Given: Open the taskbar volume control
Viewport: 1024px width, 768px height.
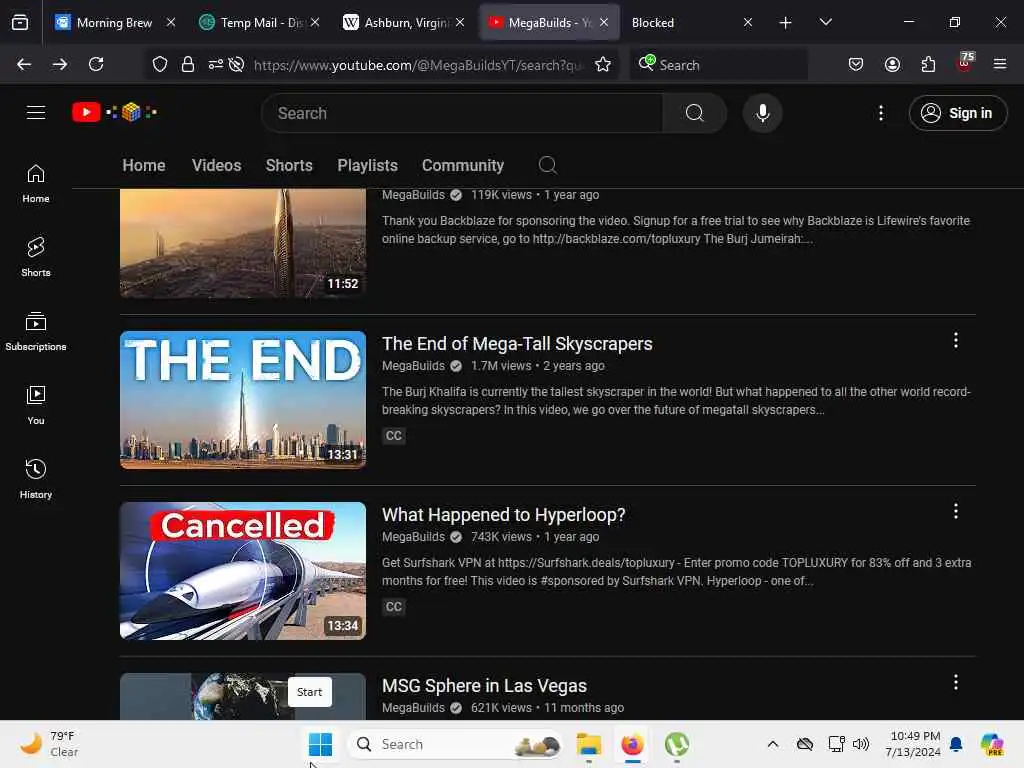Looking at the screenshot, I should (861, 744).
